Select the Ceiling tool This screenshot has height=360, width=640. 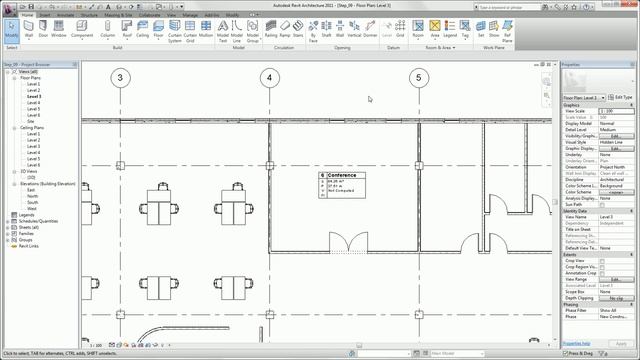142,29
